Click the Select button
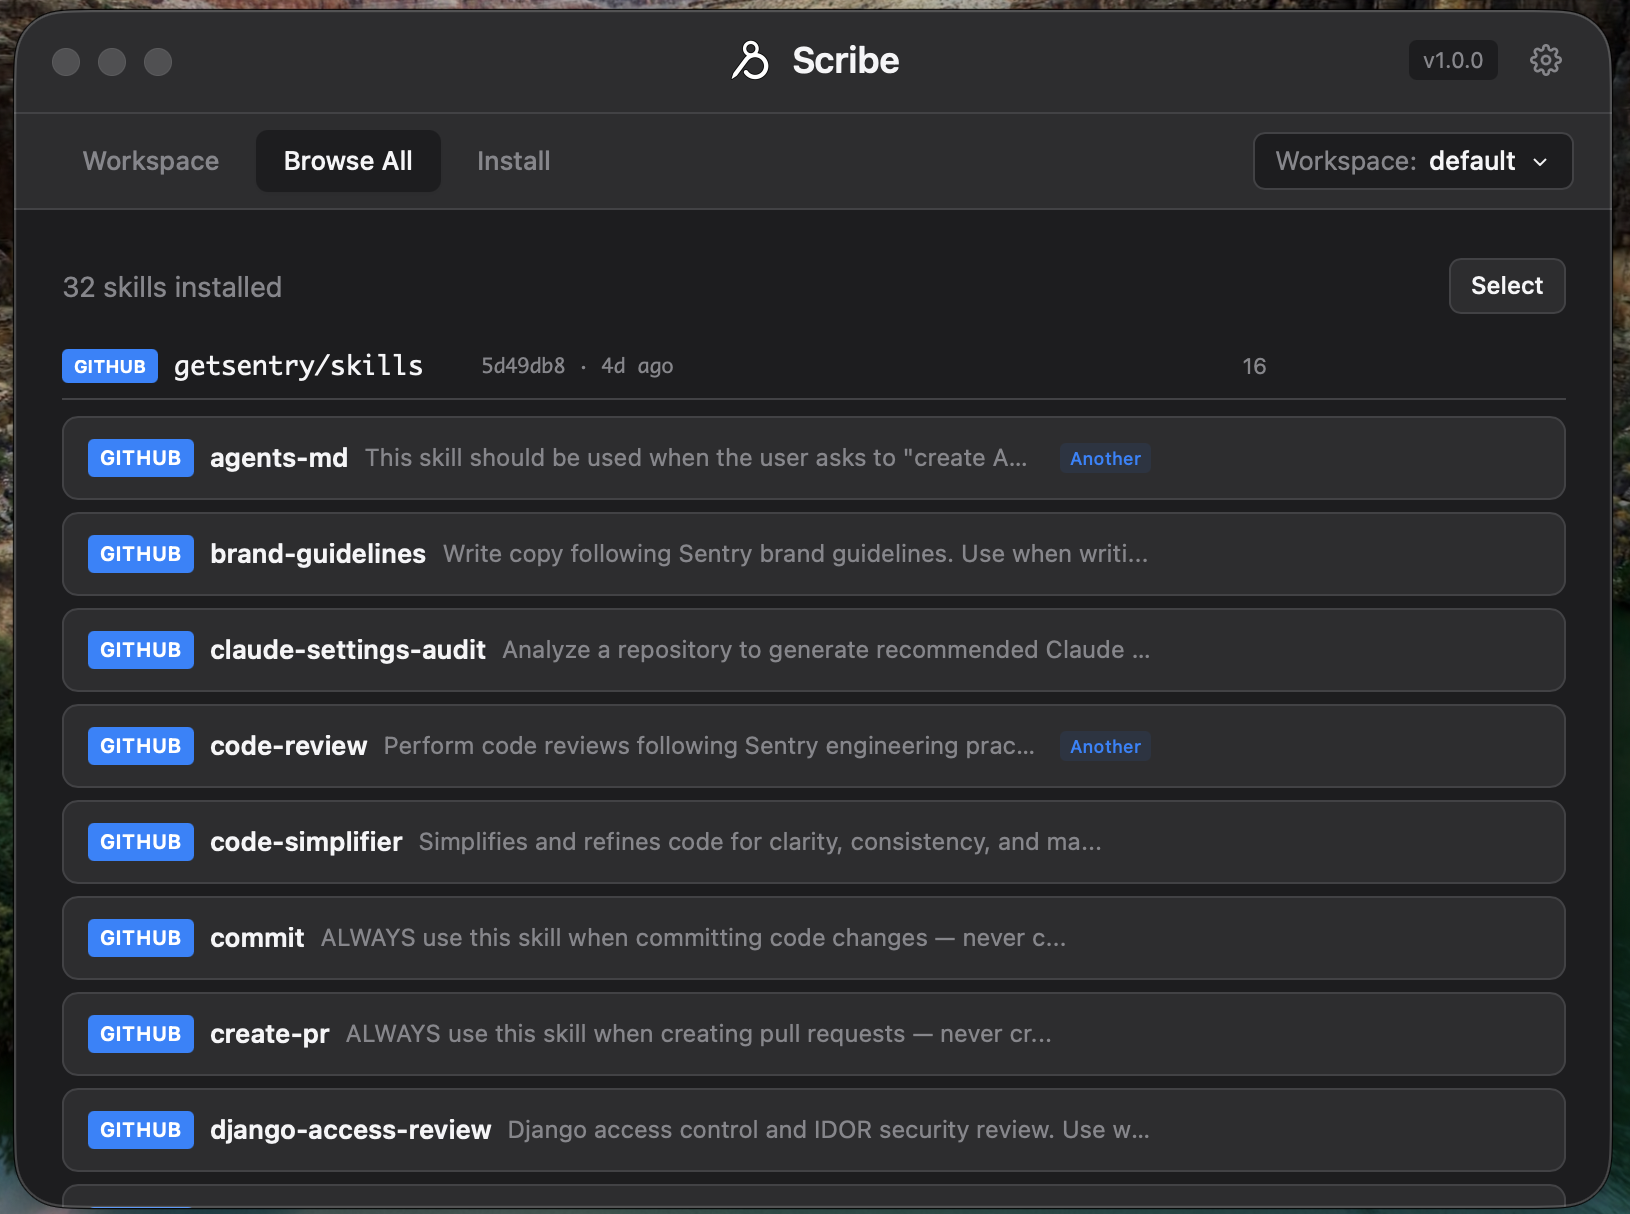 1506,286
